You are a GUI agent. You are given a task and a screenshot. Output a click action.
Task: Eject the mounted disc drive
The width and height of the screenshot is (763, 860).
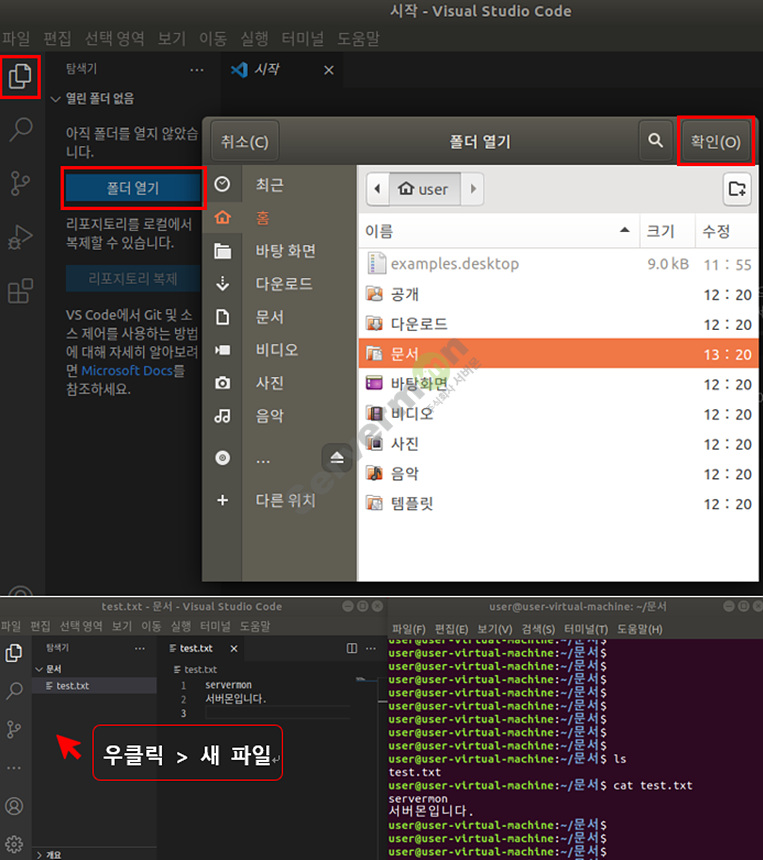[x=337, y=457]
